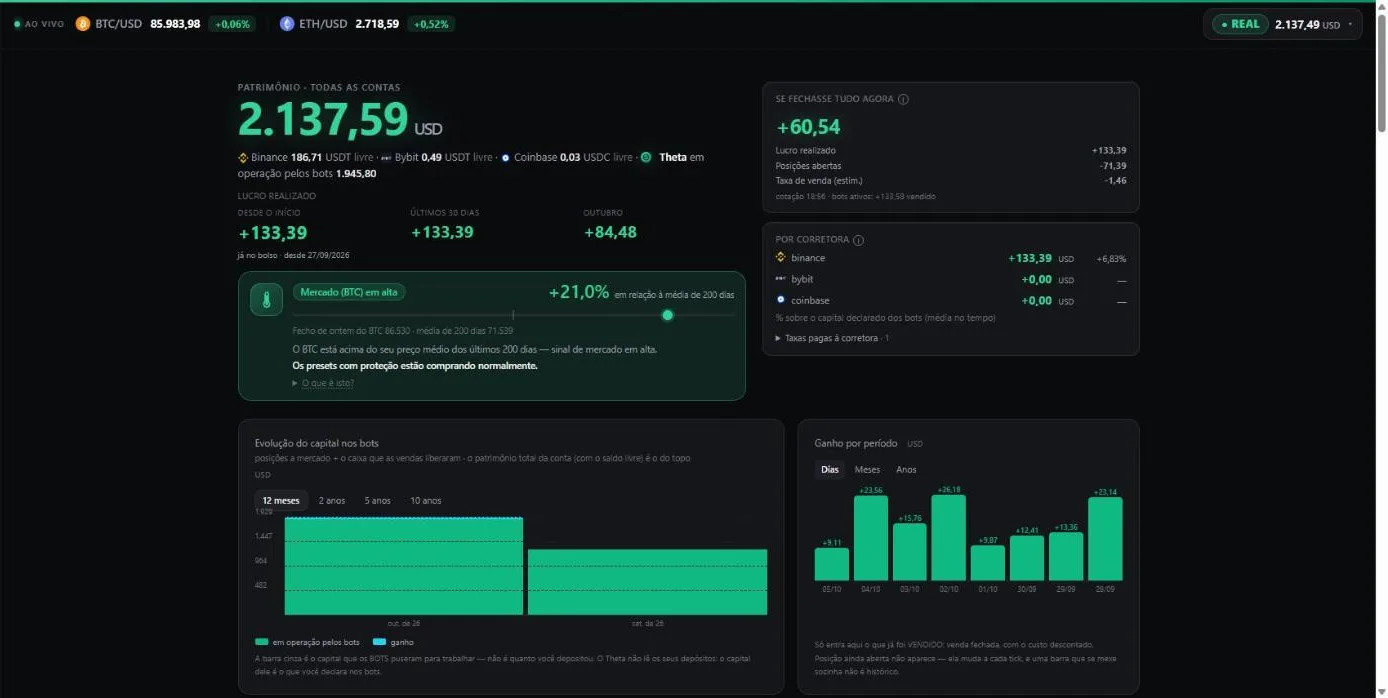The width and height of the screenshot is (1388, 698).
Task: Click the +0,06% BTC change badge
Action: point(232,24)
